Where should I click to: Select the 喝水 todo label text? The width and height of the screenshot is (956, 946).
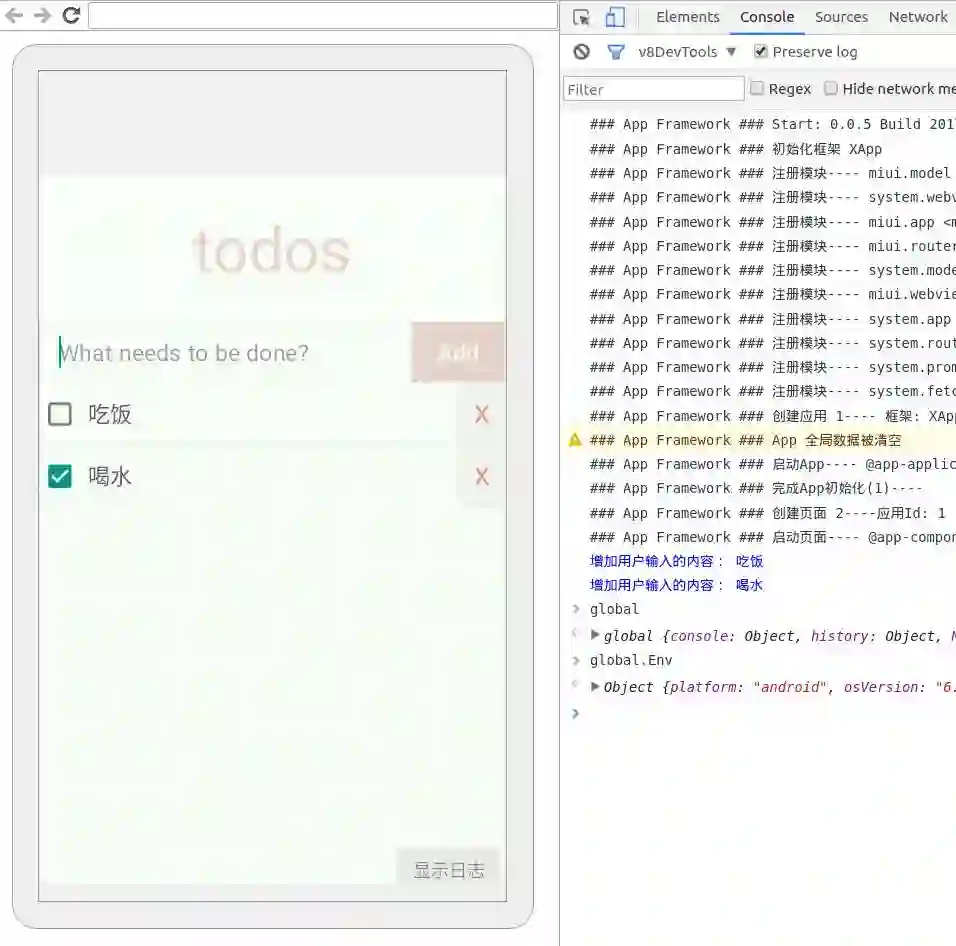click(x=110, y=476)
